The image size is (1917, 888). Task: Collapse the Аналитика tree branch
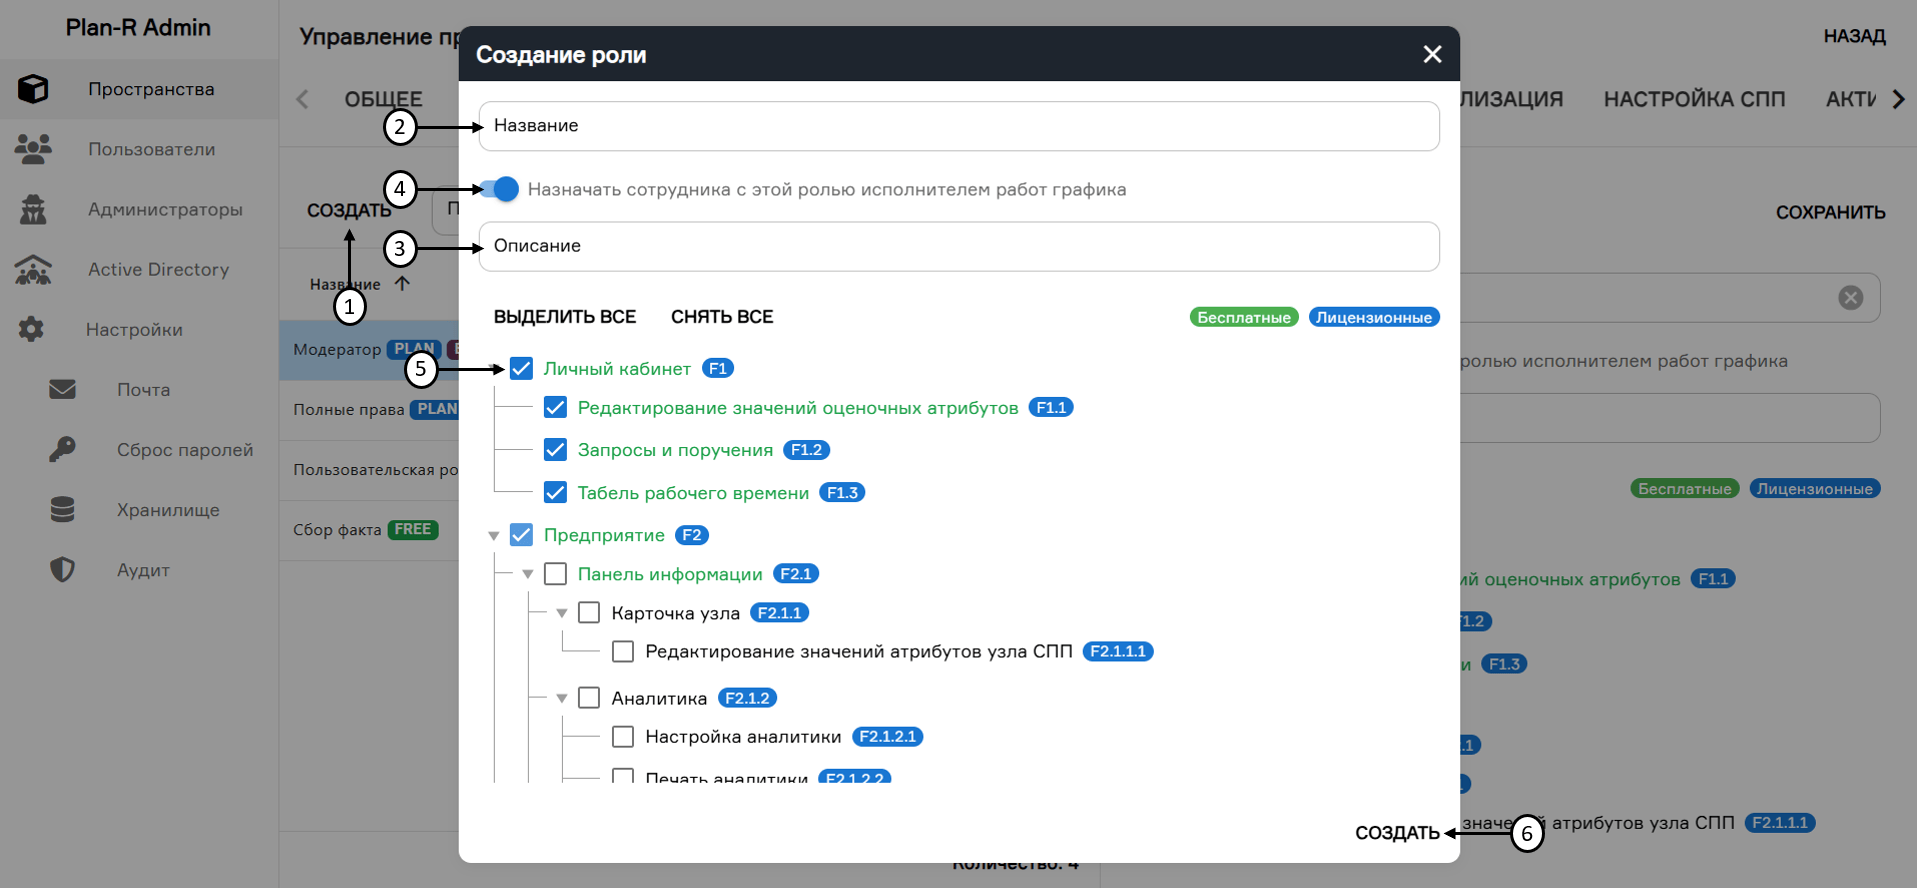(x=562, y=698)
